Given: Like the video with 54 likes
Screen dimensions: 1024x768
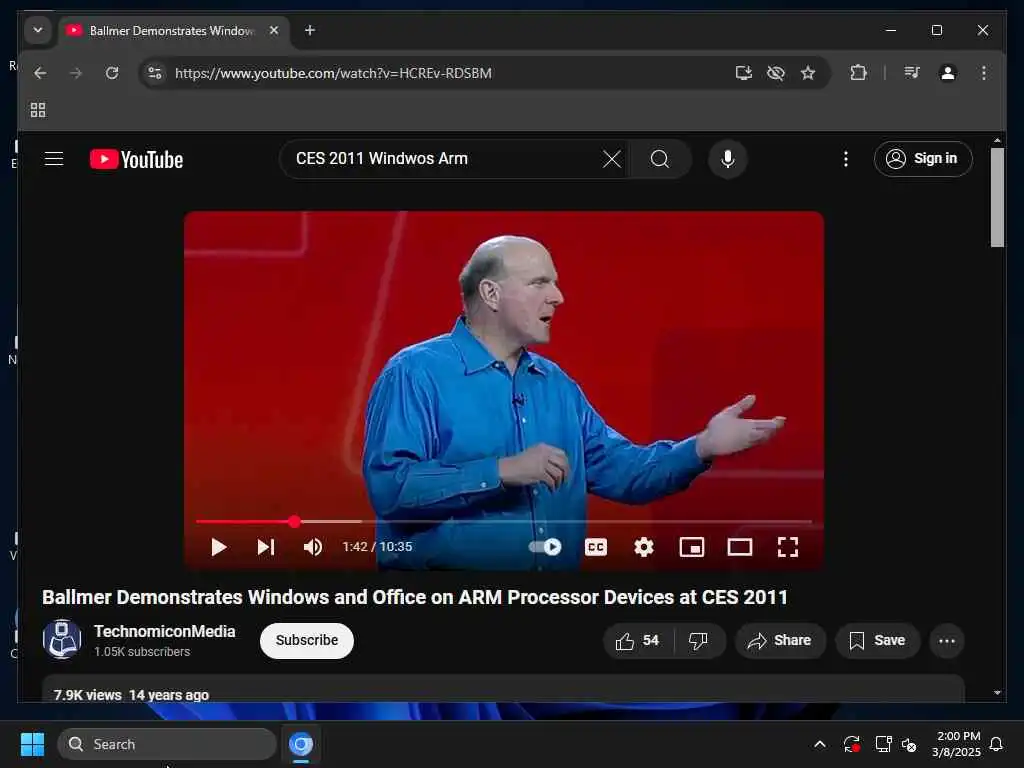Looking at the screenshot, I should point(638,641).
